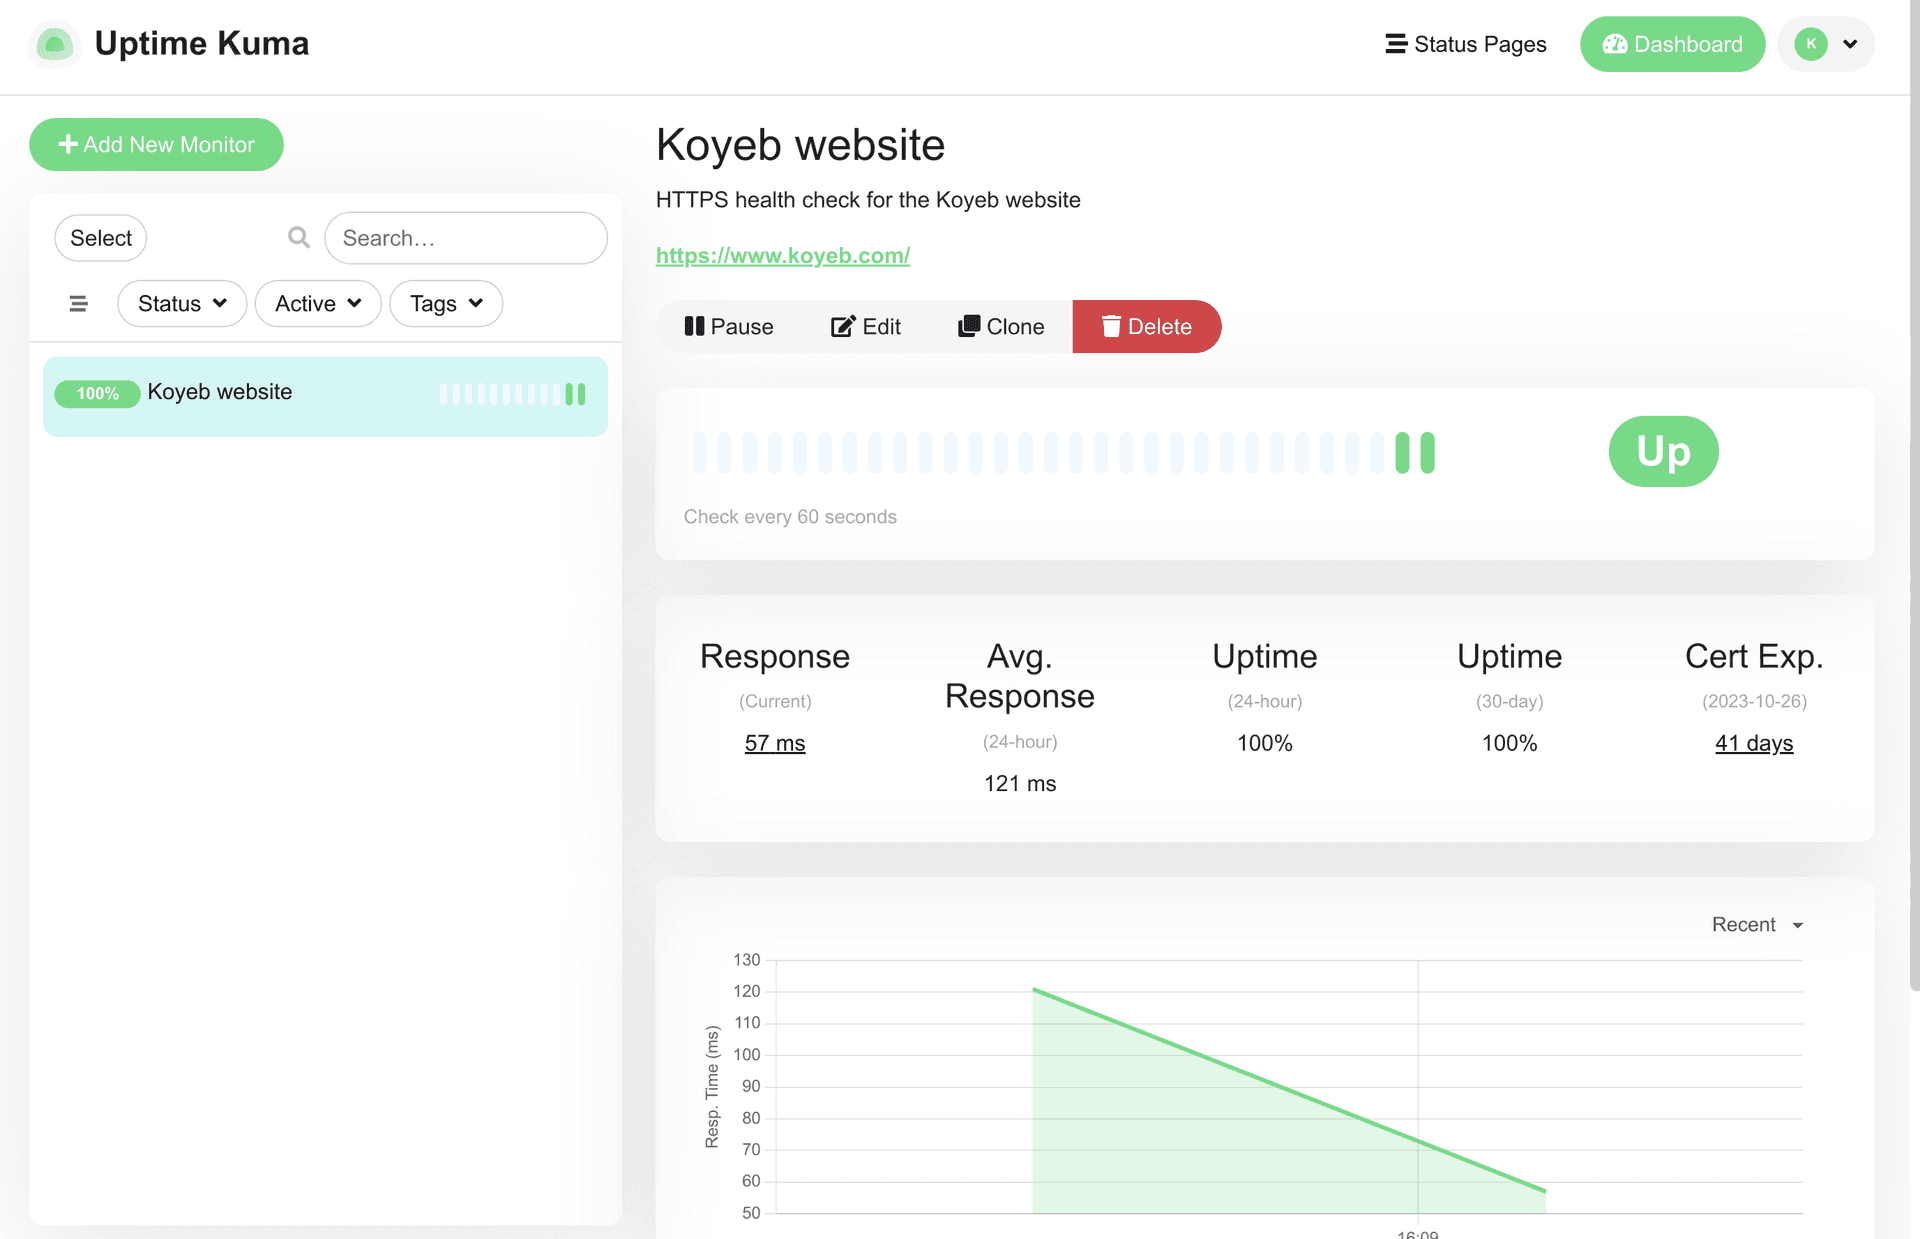
Task: Click the Delete trash icon
Action: (x=1111, y=326)
